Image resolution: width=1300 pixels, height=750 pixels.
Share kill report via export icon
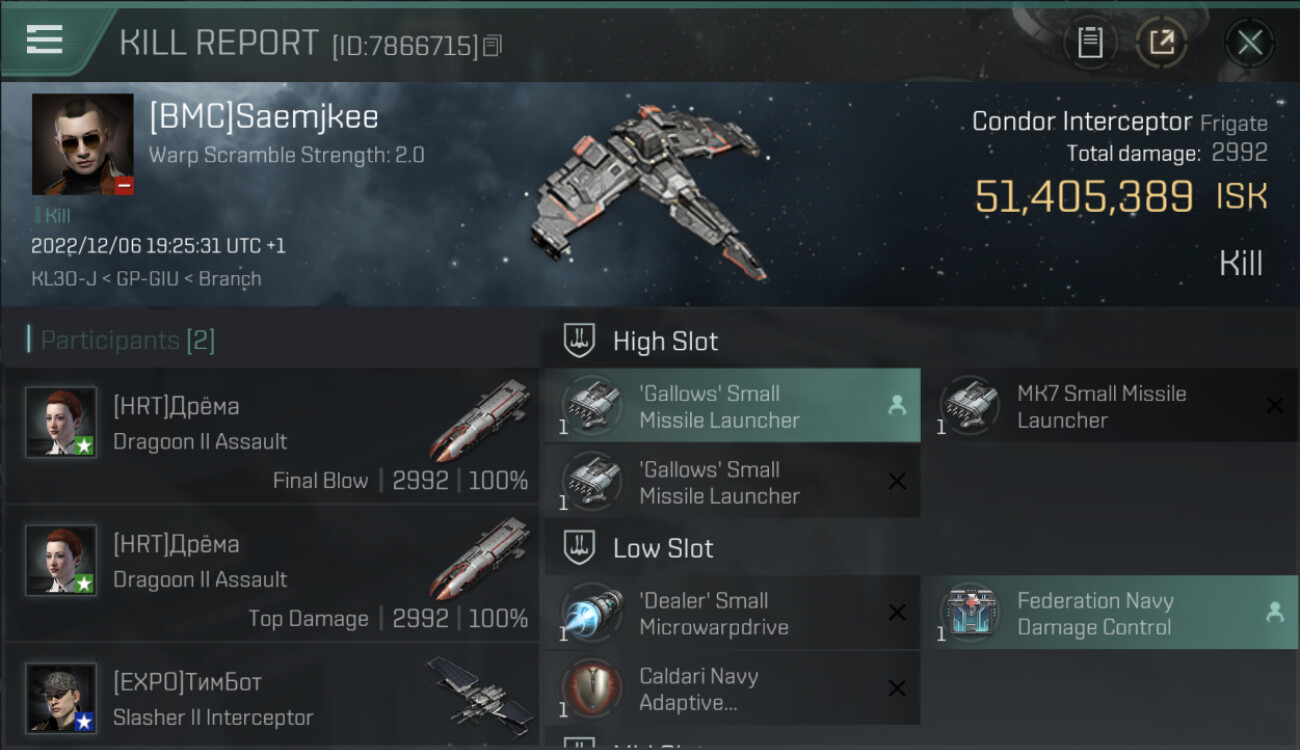click(1161, 43)
